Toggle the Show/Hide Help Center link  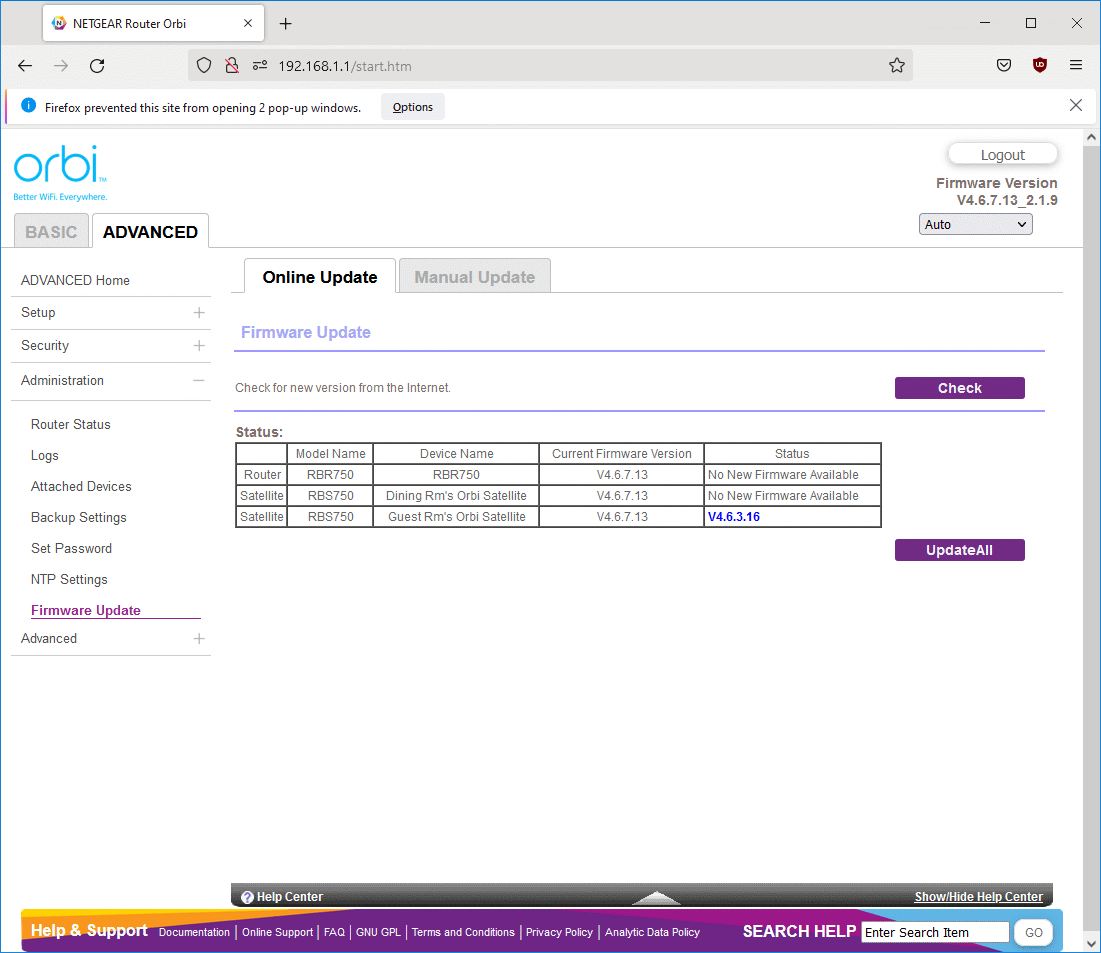tap(978, 897)
